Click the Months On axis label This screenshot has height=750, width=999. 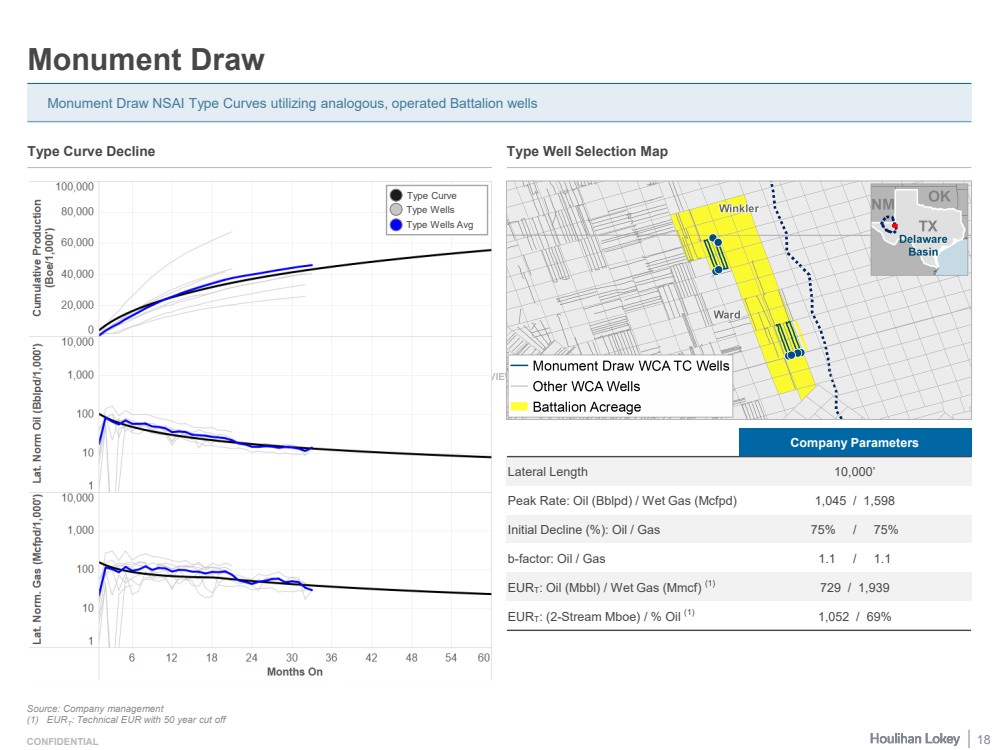(294, 672)
